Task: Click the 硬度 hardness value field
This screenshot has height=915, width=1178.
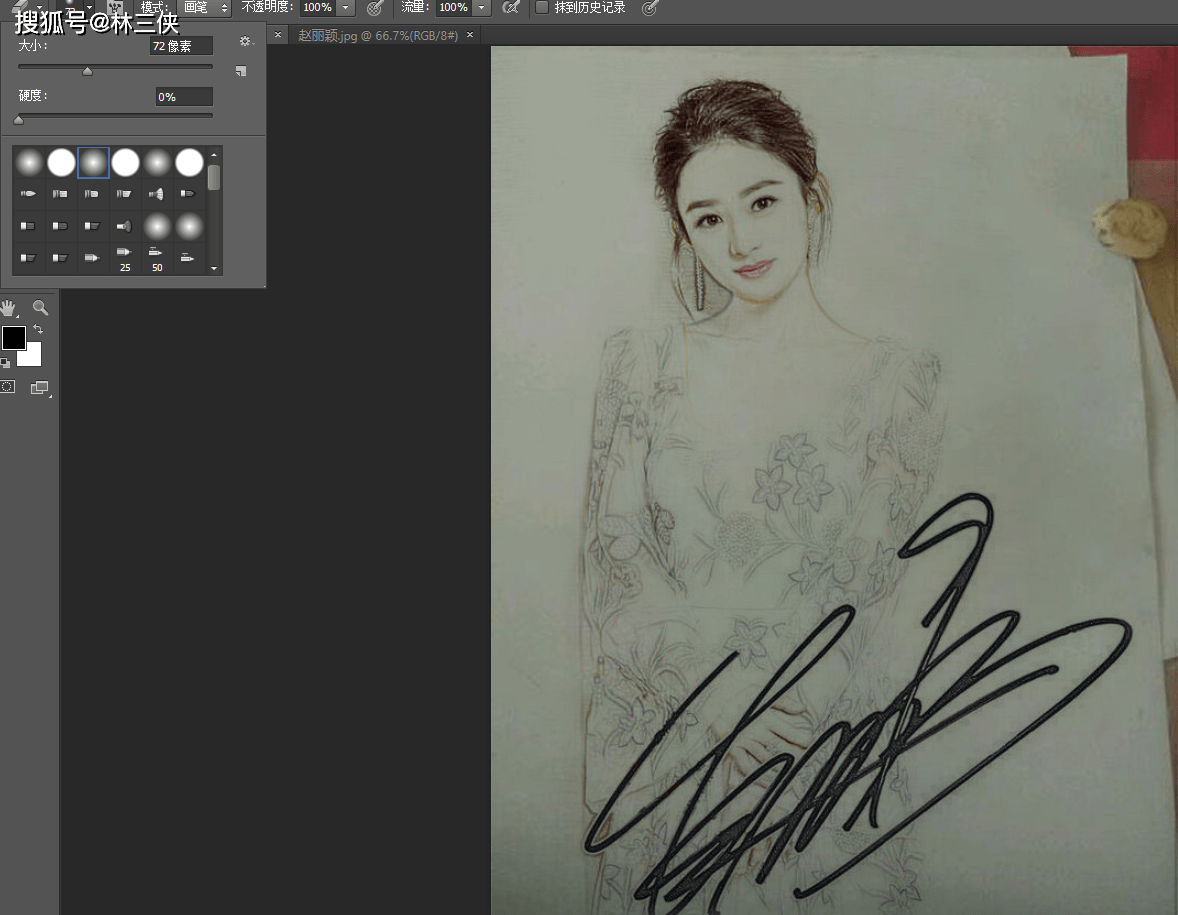Action: point(184,97)
